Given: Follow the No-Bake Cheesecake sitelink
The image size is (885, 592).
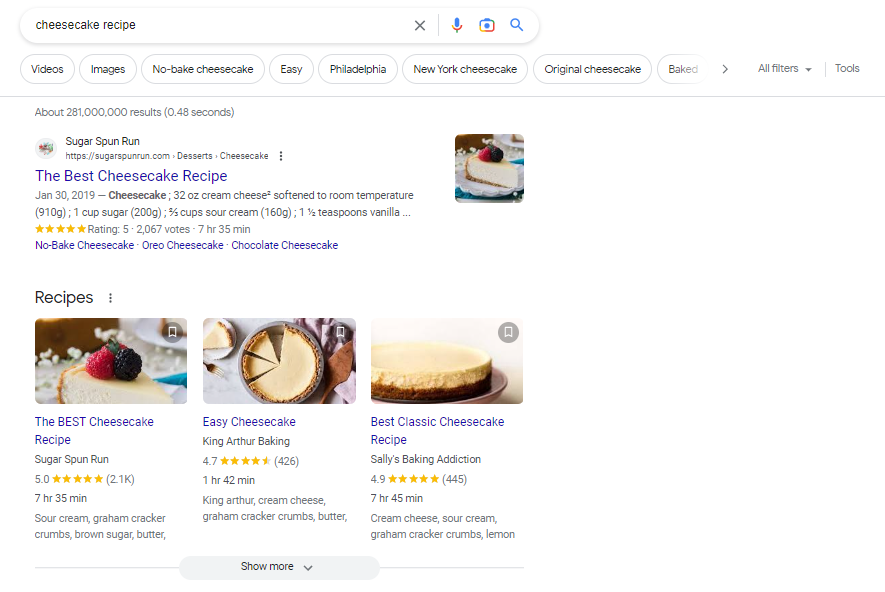Looking at the screenshot, I should pos(85,245).
